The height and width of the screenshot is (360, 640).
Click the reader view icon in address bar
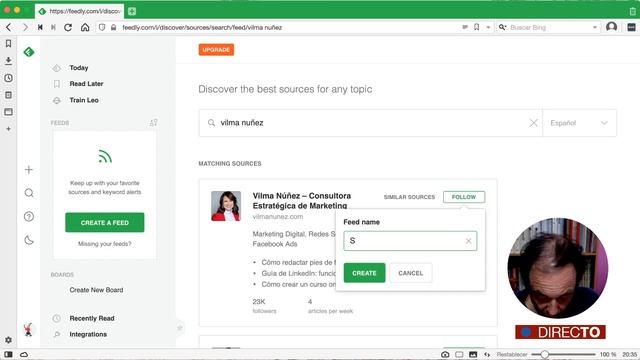465,27
